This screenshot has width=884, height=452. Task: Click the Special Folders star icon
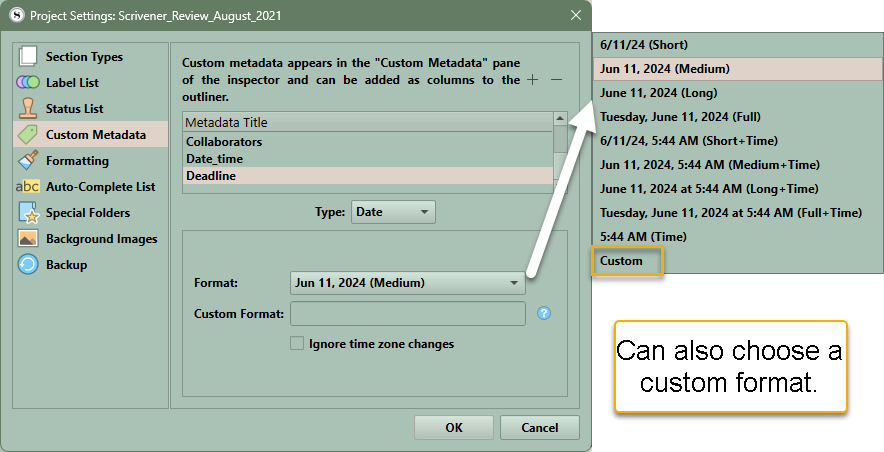click(28, 212)
